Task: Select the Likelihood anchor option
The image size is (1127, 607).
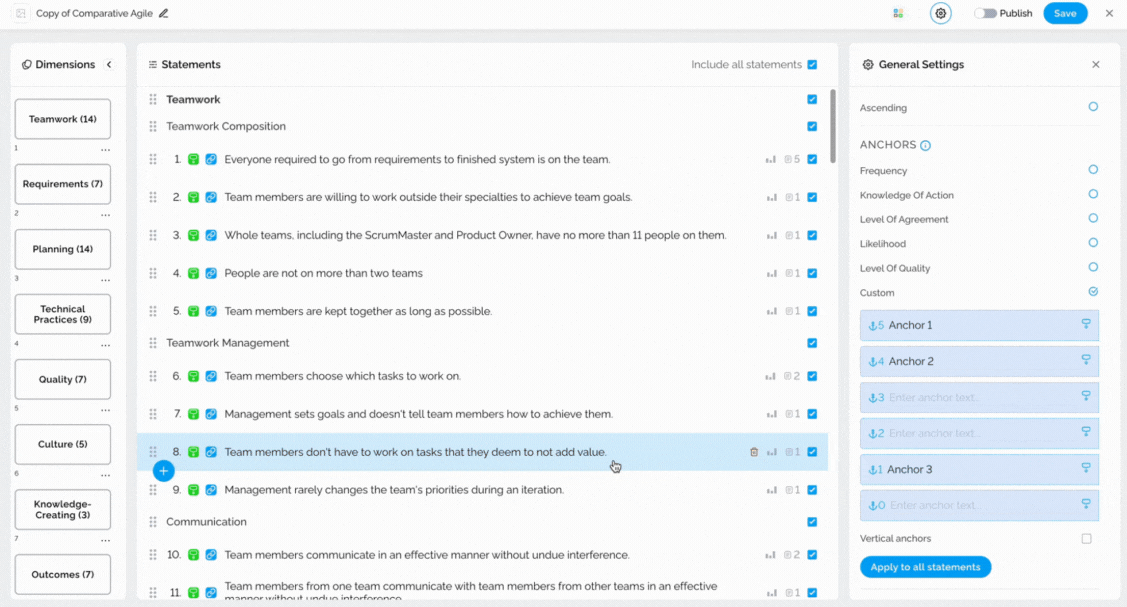Action: click(x=1092, y=243)
